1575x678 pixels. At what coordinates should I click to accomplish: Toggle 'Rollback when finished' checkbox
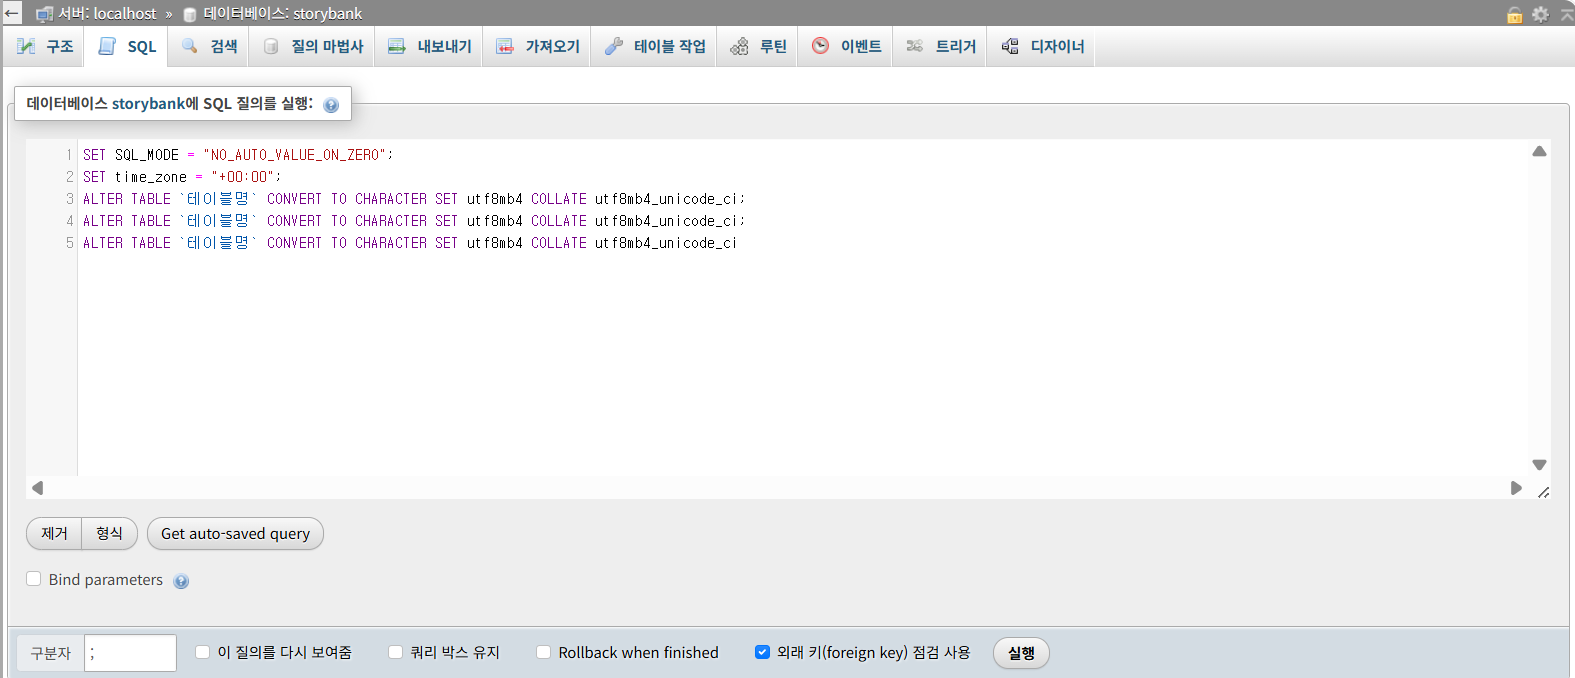[543, 652]
